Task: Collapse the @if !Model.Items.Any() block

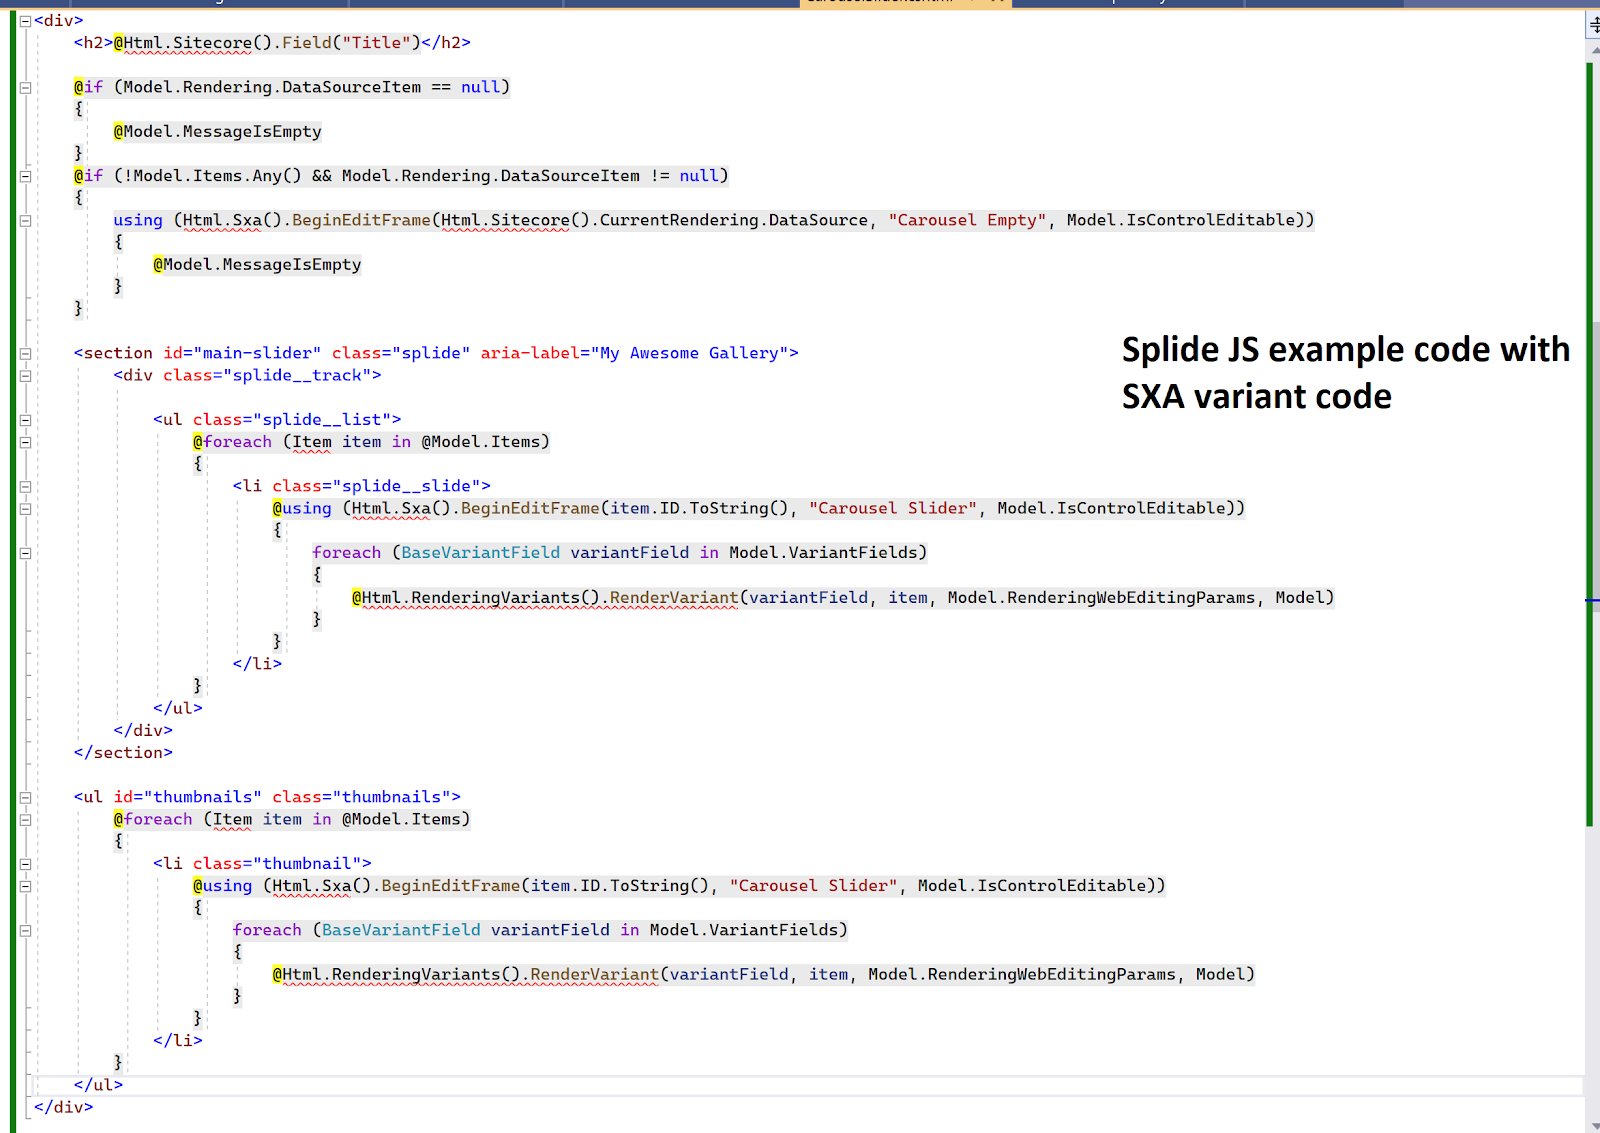Action: (x=26, y=176)
